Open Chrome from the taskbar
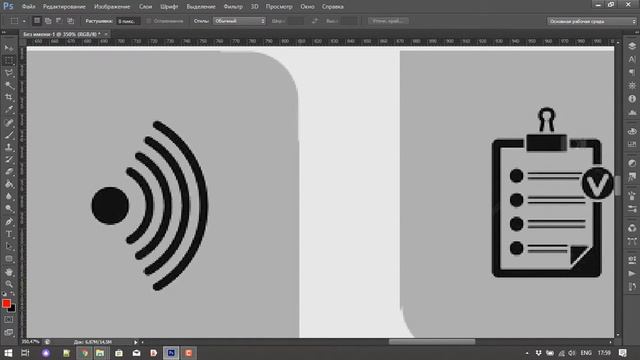Viewport: 640px width, 360px height. pyautogui.click(x=84, y=353)
